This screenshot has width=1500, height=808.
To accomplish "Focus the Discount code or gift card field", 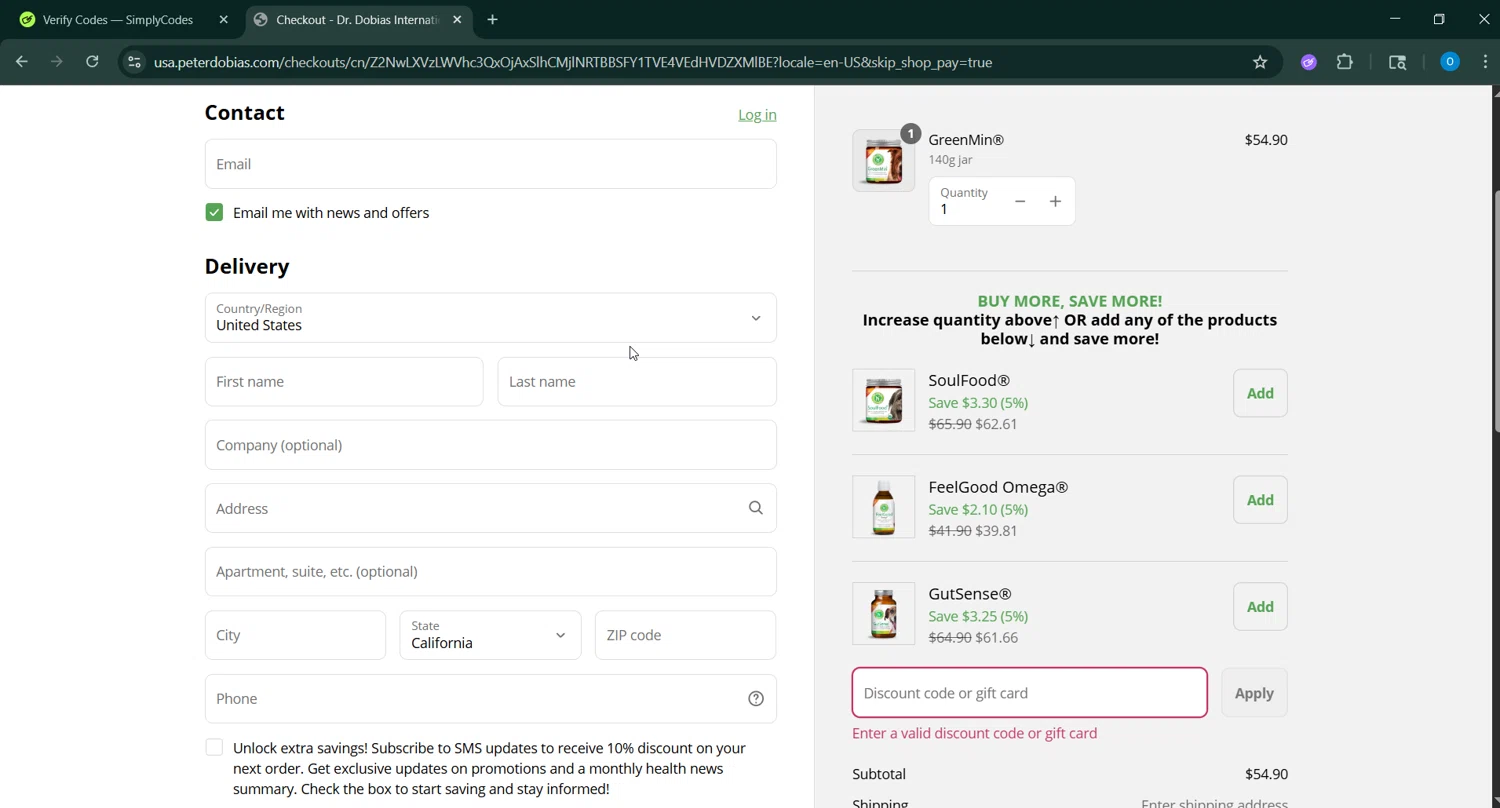I will tap(1029, 693).
